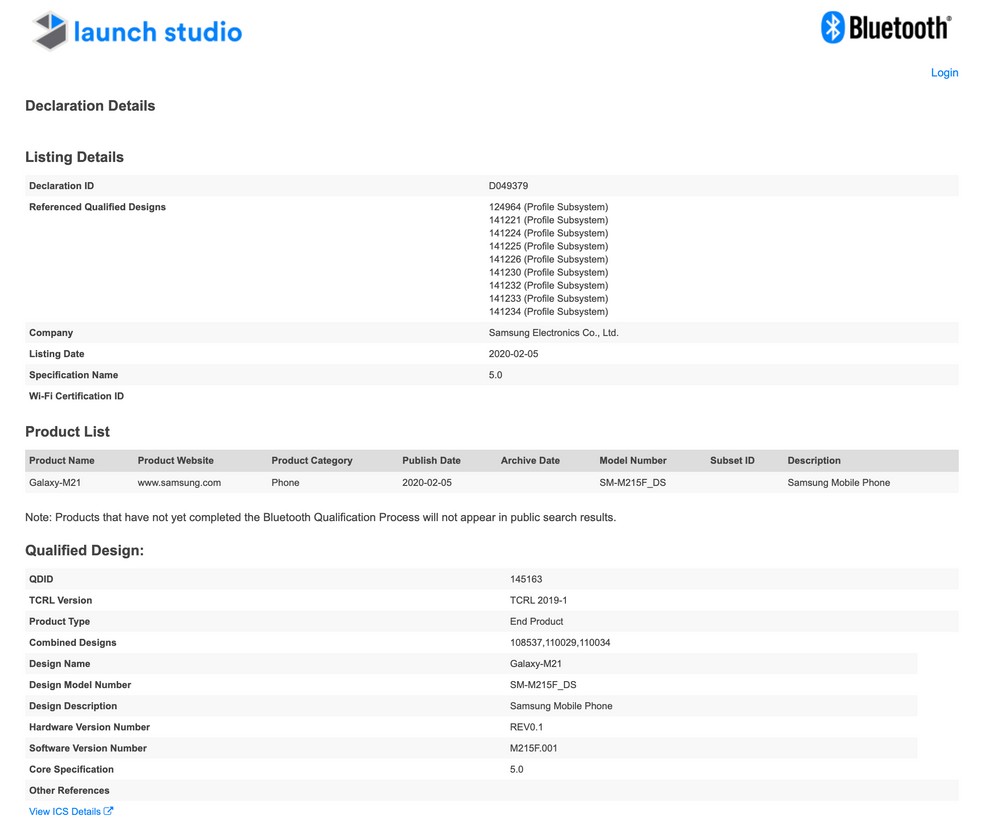Click Specification Name value 5.0
Viewport: 1000px width, 831px height.
coord(496,375)
